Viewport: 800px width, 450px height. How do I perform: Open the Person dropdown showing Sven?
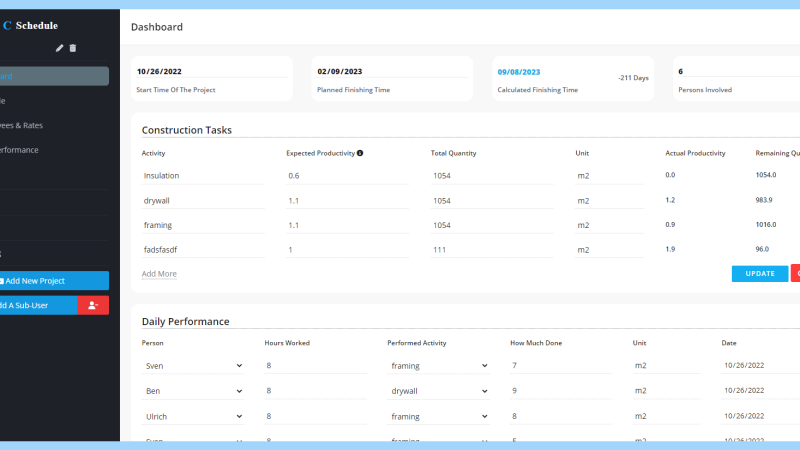click(x=194, y=366)
